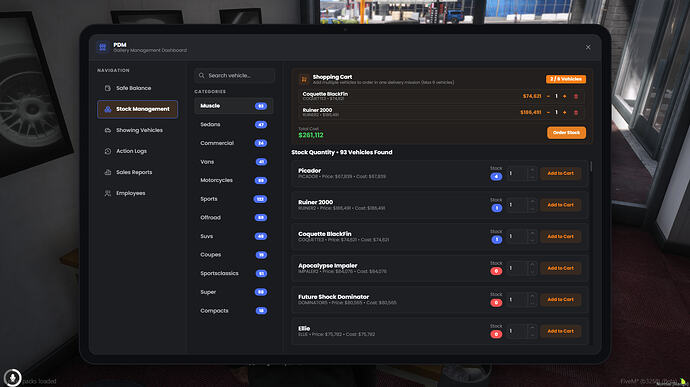Image resolution: width=690 pixels, height=387 pixels.
Task: Click the search magnifier icon
Action: pos(202,76)
